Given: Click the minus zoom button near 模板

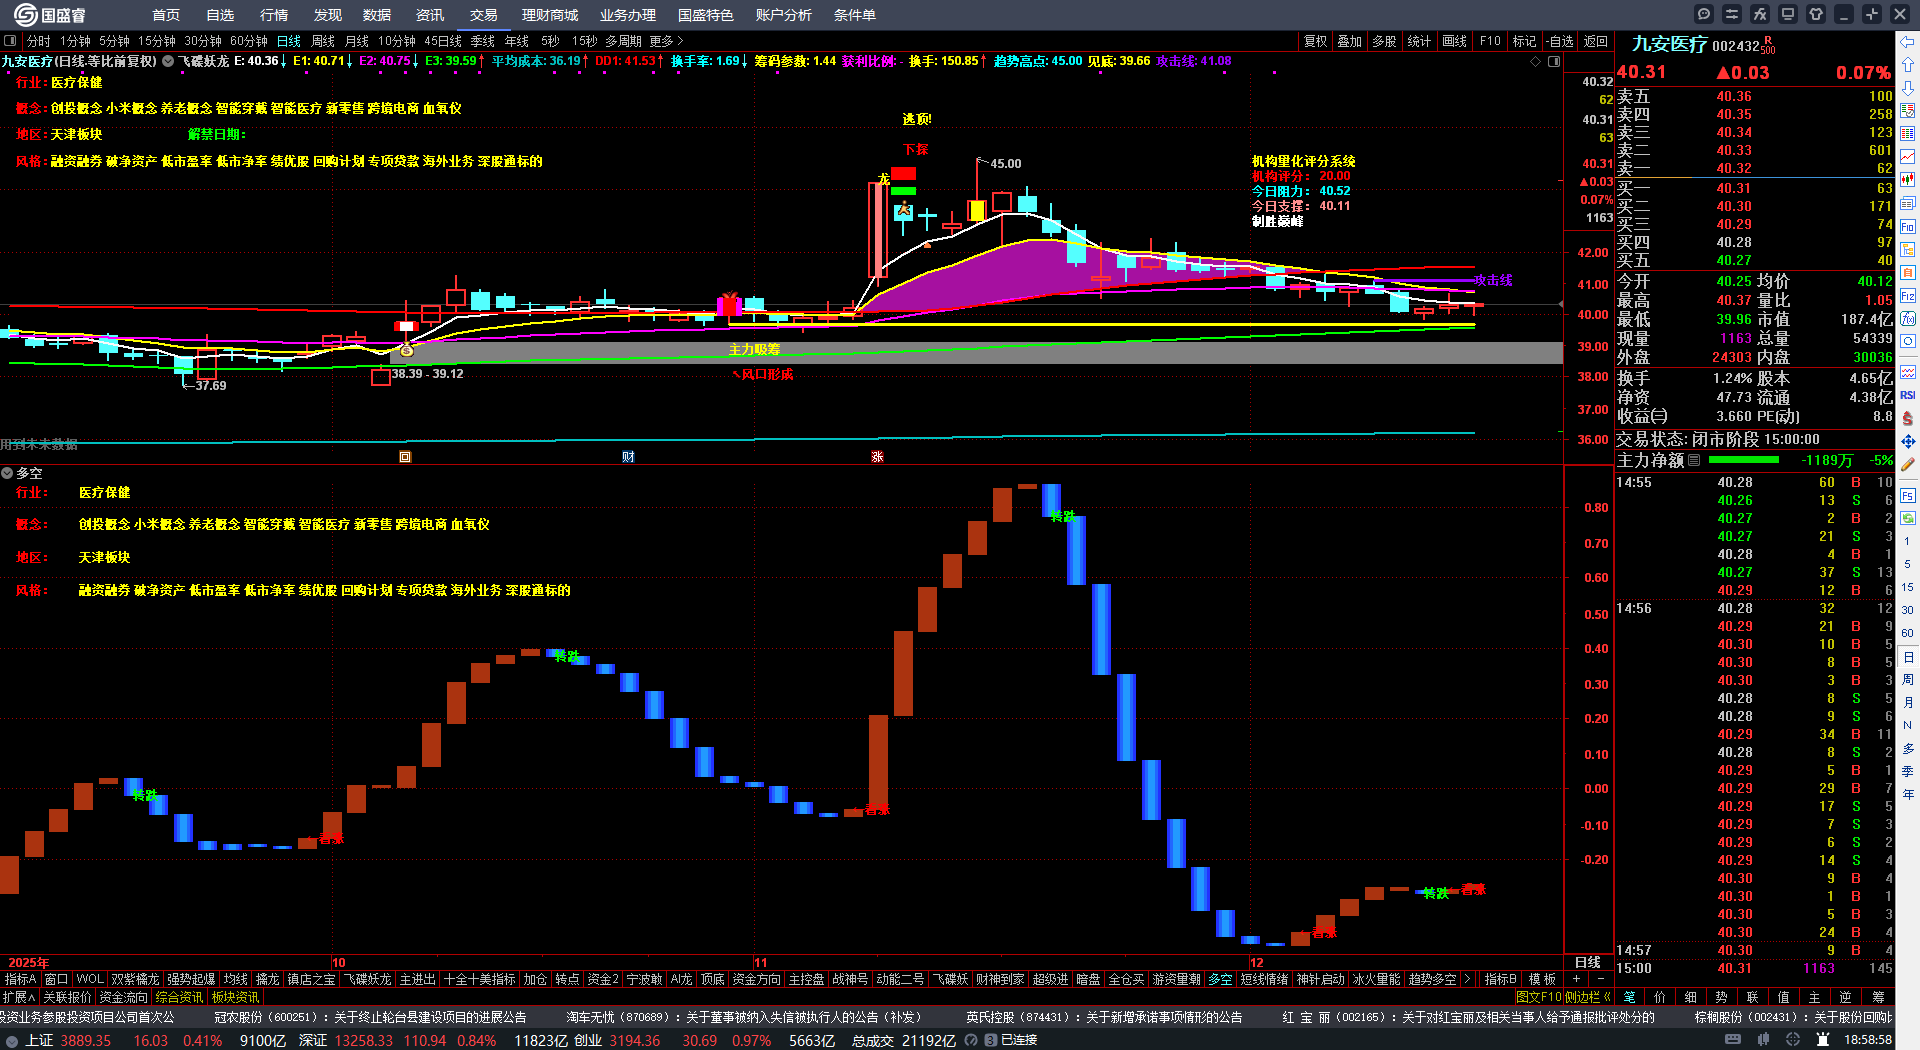Looking at the screenshot, I should [1601, 979].
